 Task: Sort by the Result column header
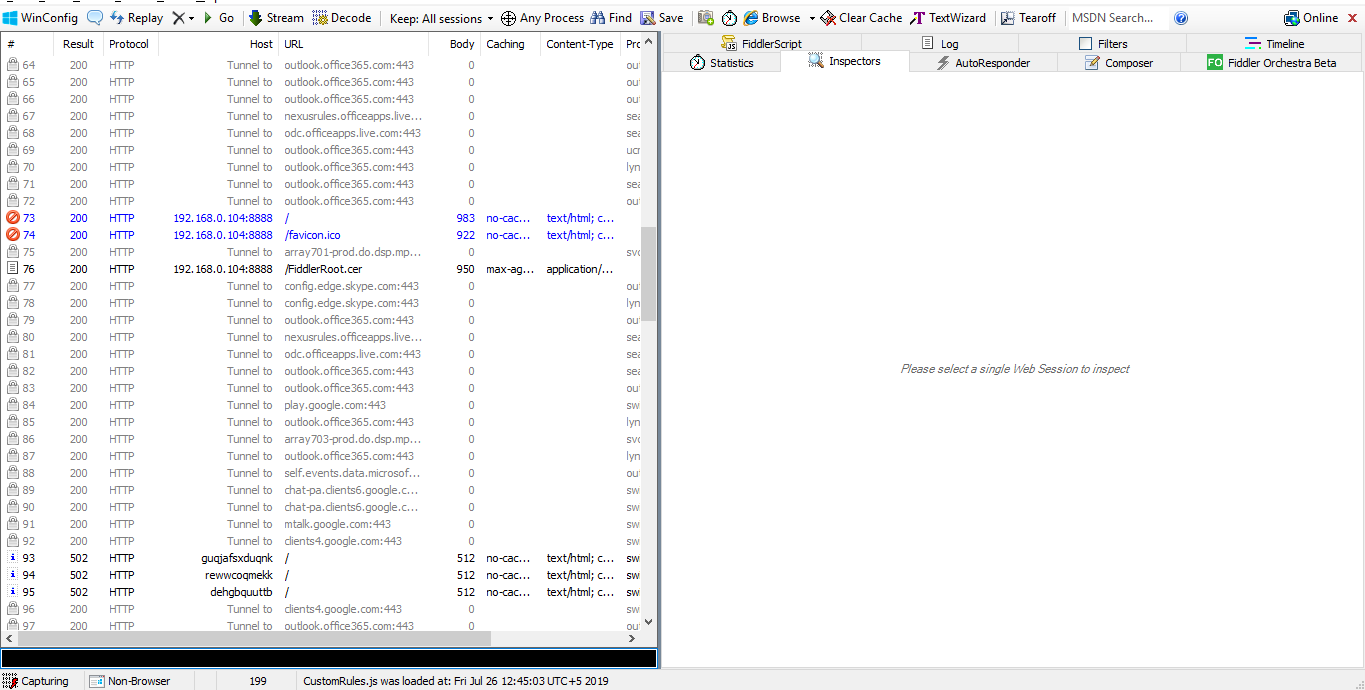click(x=78, y=44)
